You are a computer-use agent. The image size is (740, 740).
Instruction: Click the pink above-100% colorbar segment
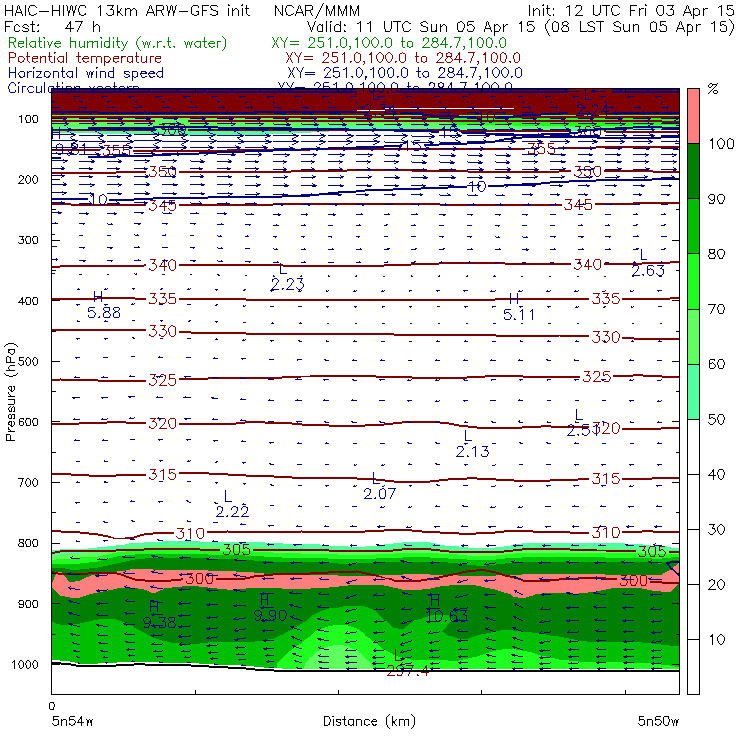[693, 116]
